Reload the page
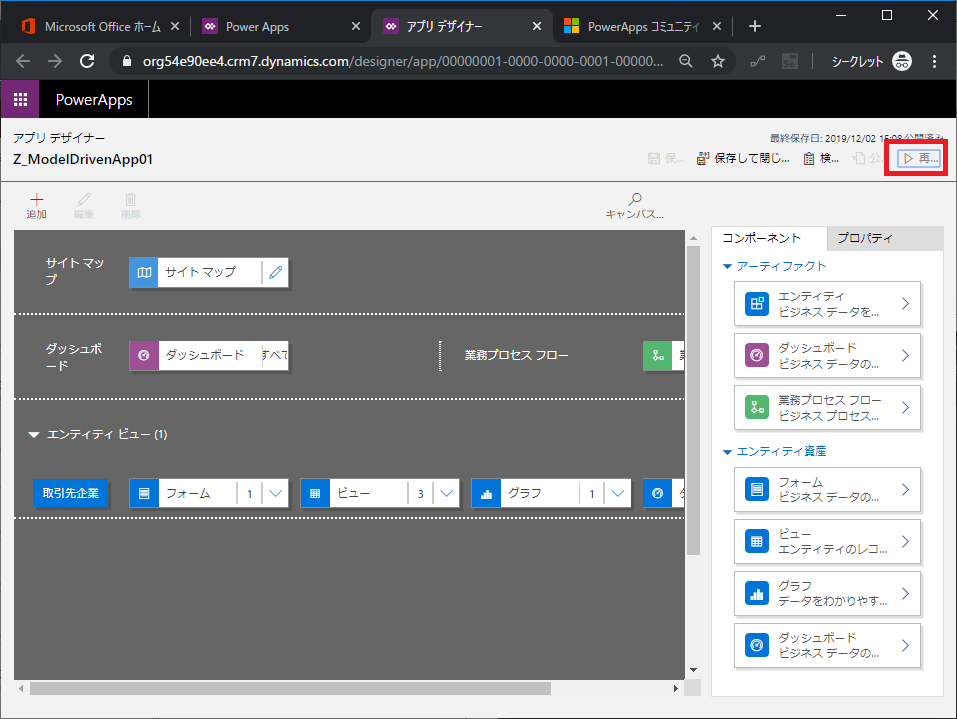 pos(87,61)
